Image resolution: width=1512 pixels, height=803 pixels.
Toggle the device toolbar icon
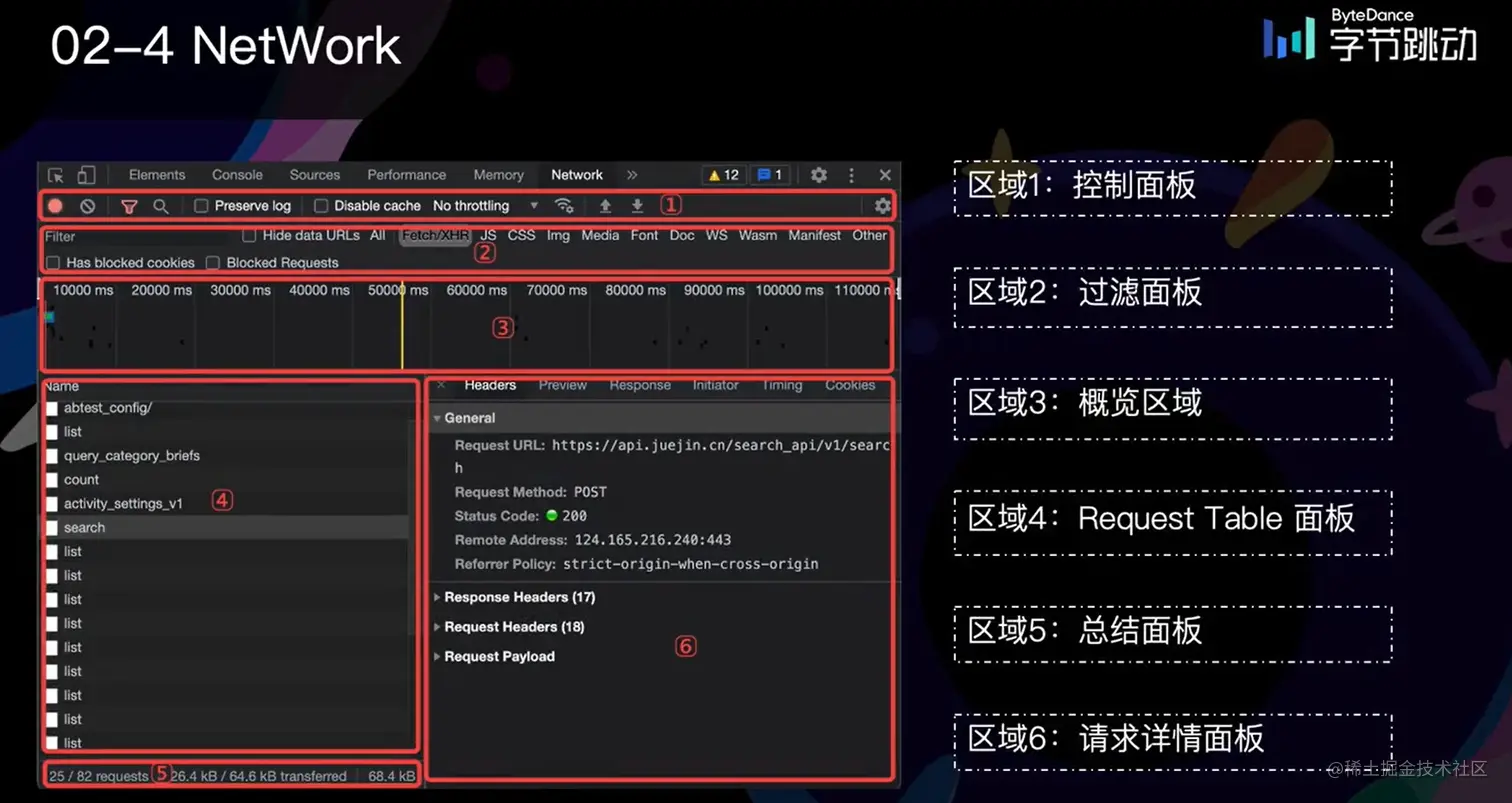coord(87,175)
